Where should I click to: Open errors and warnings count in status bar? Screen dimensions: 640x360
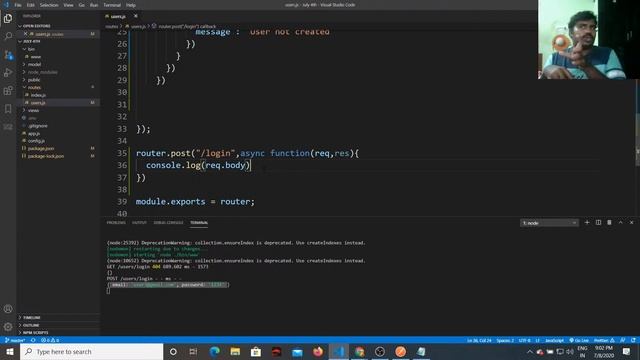50,340
